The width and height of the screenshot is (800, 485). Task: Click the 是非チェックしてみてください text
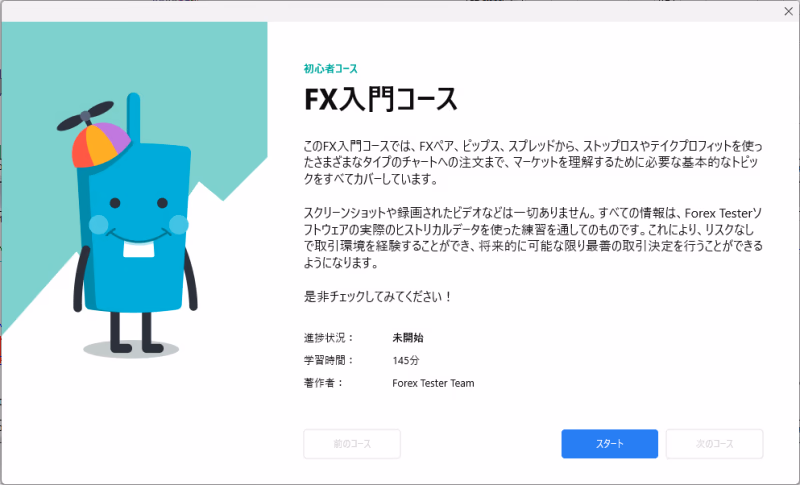click(x=378, y=297)
